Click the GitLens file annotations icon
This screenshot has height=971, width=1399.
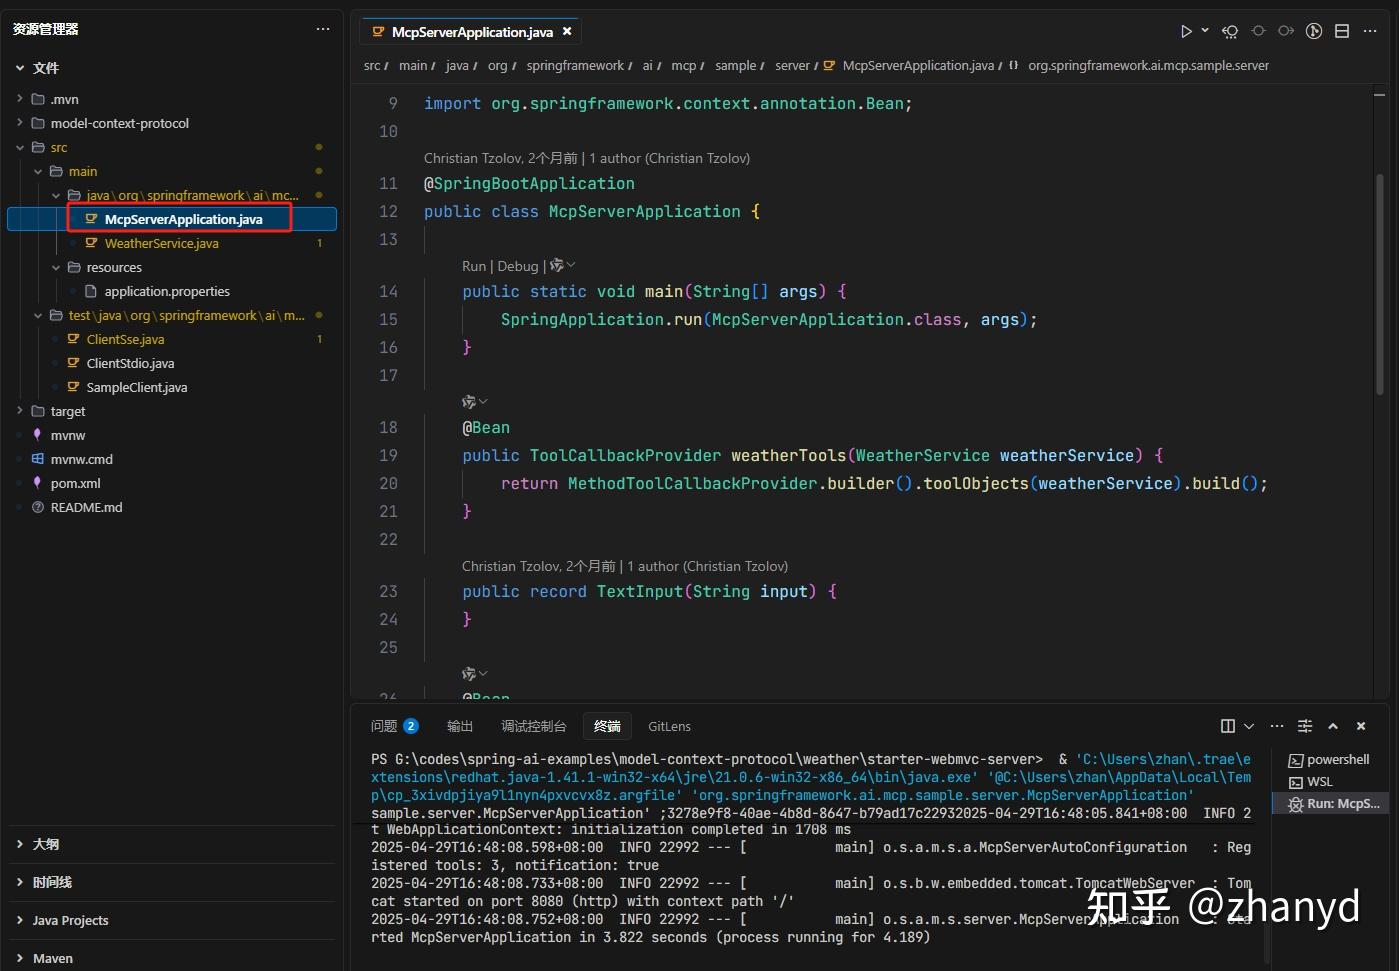pos(1314,32)
